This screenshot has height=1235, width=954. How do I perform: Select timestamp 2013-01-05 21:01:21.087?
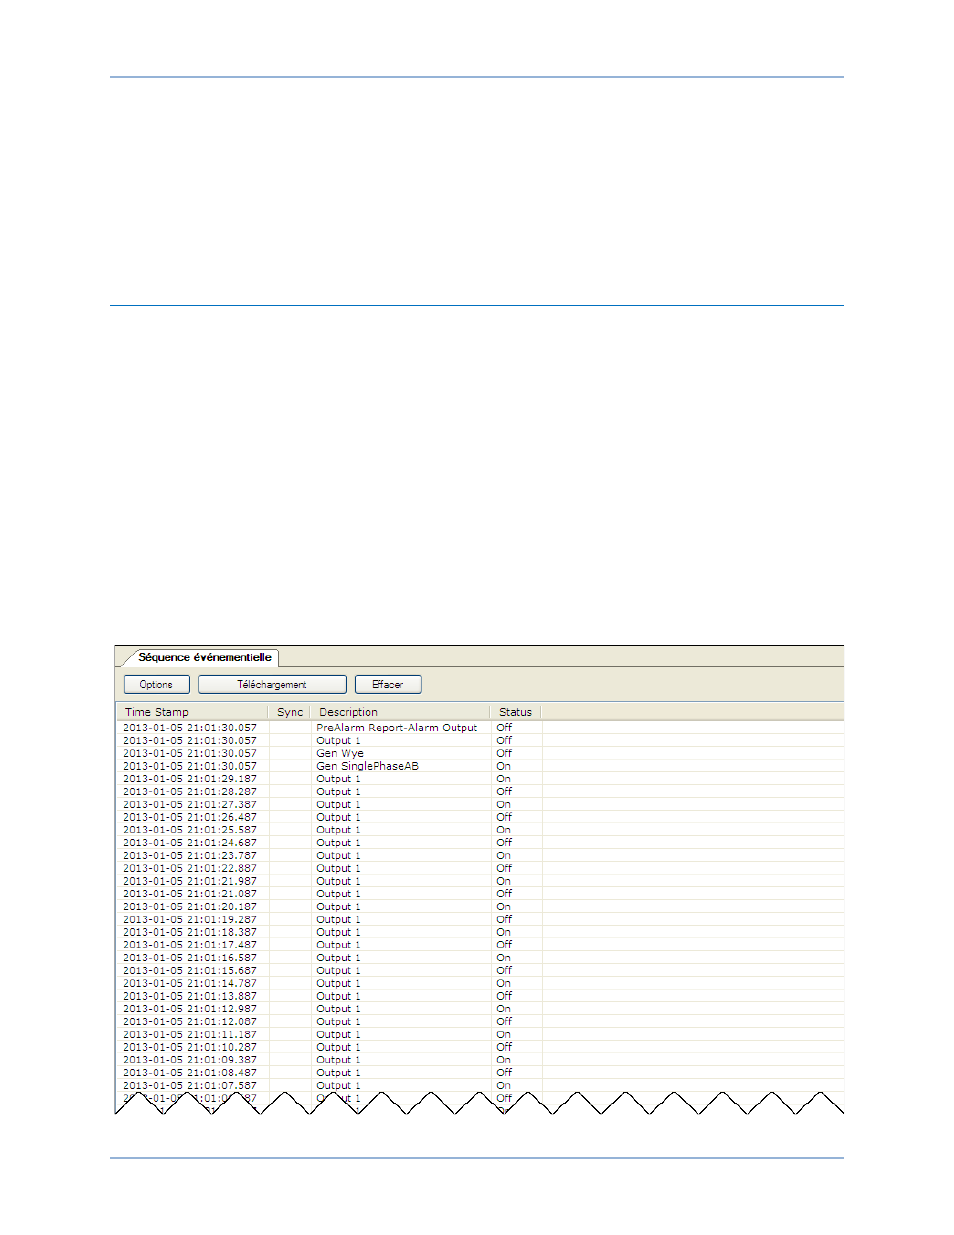point(190,894)
